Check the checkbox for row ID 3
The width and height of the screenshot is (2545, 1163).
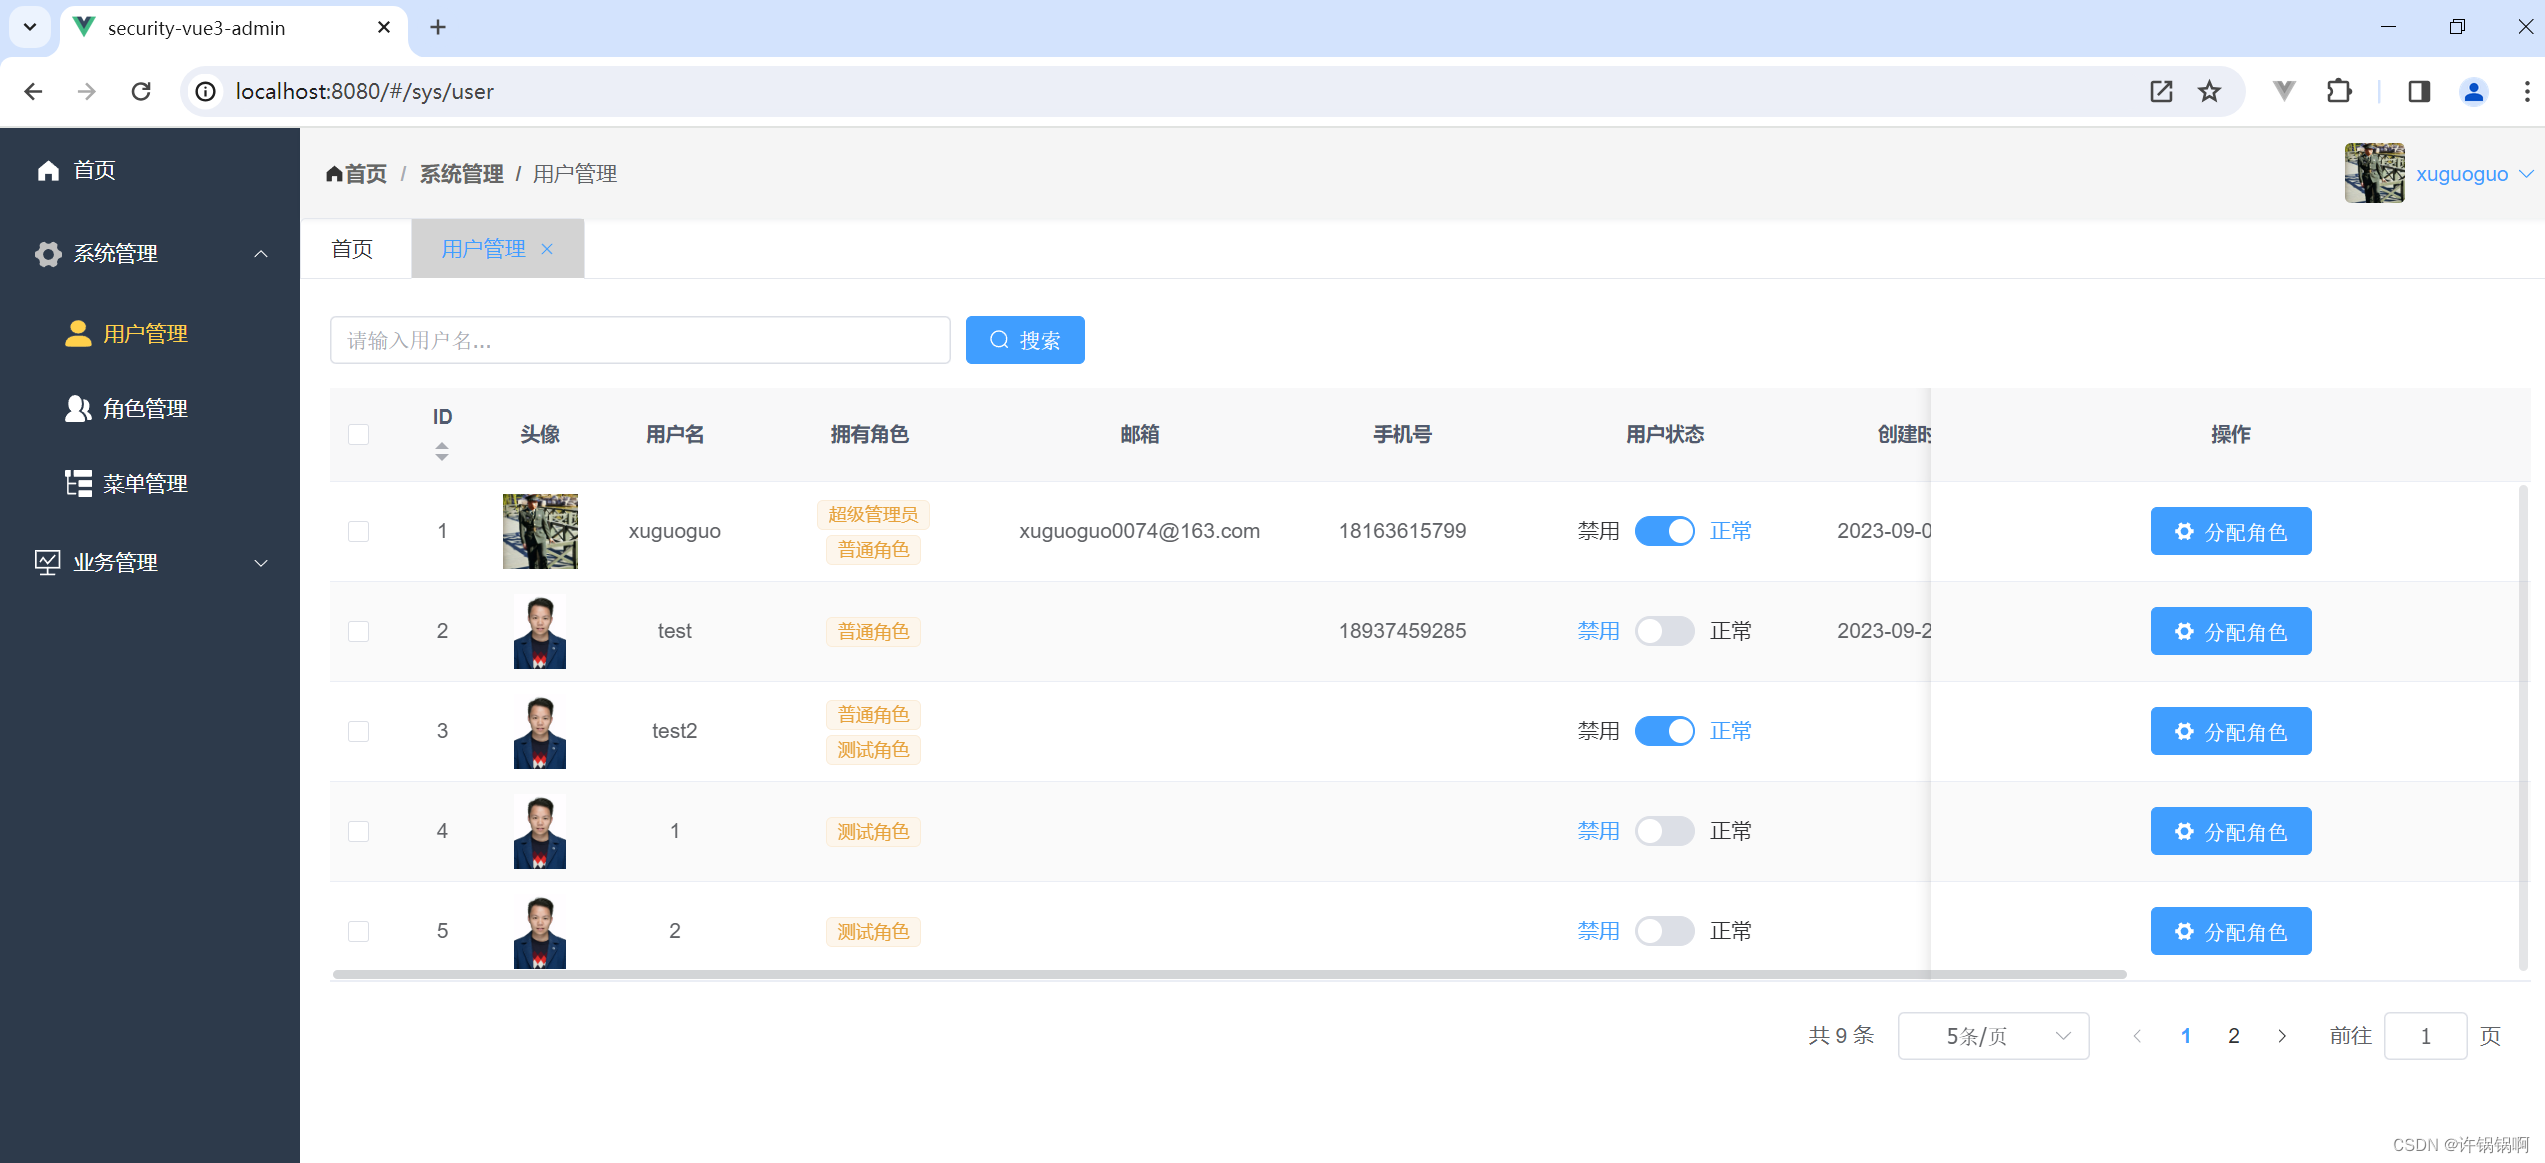[x=359, y=731]
